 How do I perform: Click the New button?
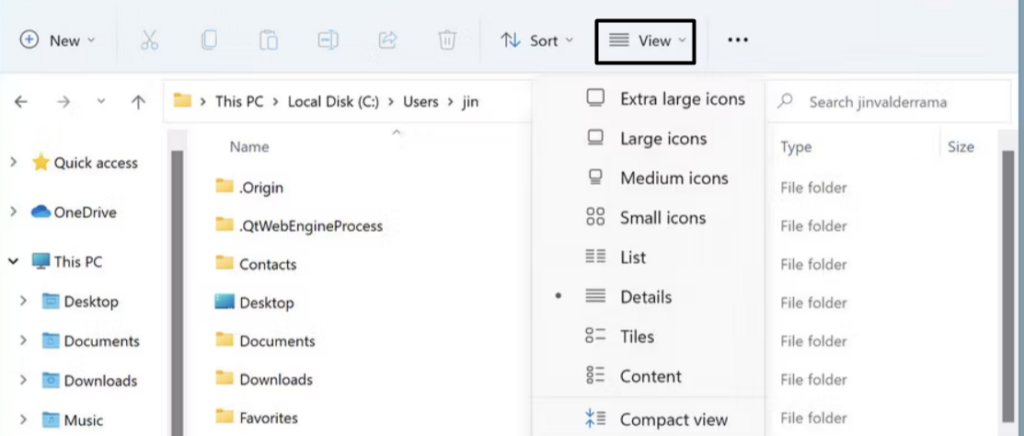[x=58, y=40]
